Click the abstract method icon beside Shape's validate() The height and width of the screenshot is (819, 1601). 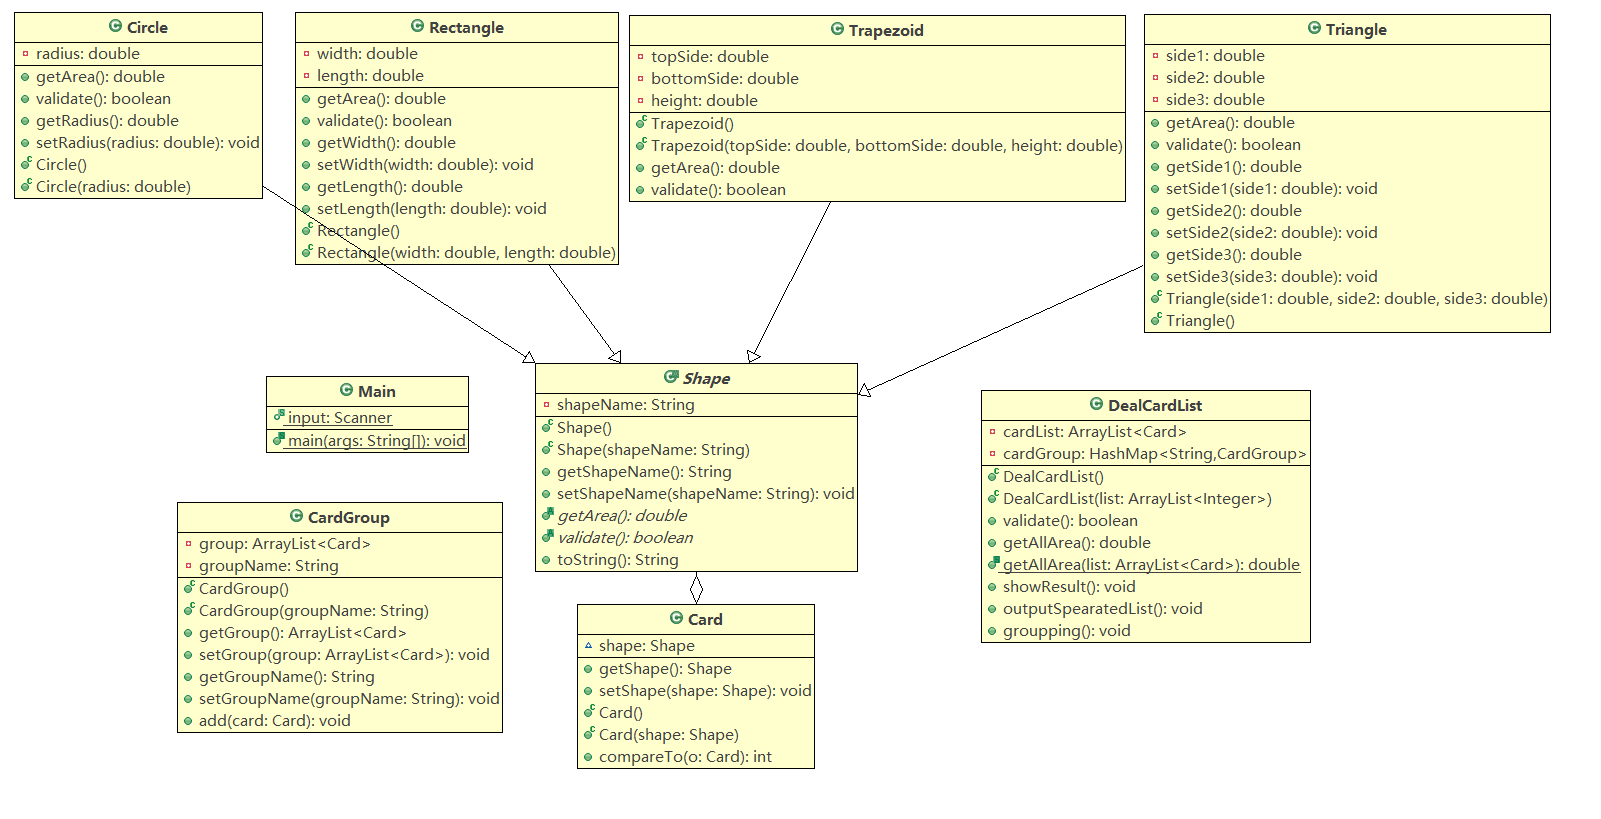pyautogui.click(x=548, y=536)
